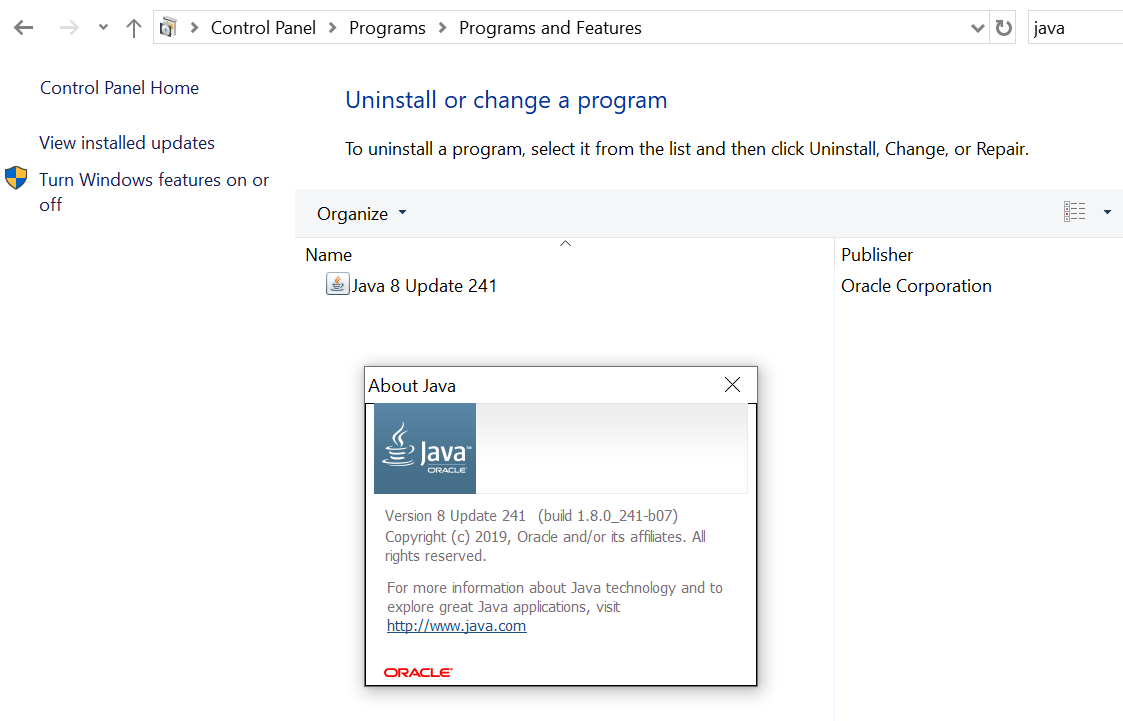Go back using the back arrow
The height and width of the screenshot is (721, 1123).
point(24,28)
